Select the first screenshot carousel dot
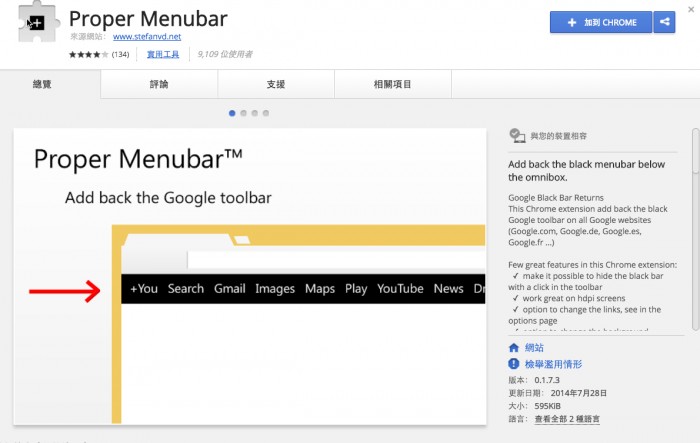 232,113
